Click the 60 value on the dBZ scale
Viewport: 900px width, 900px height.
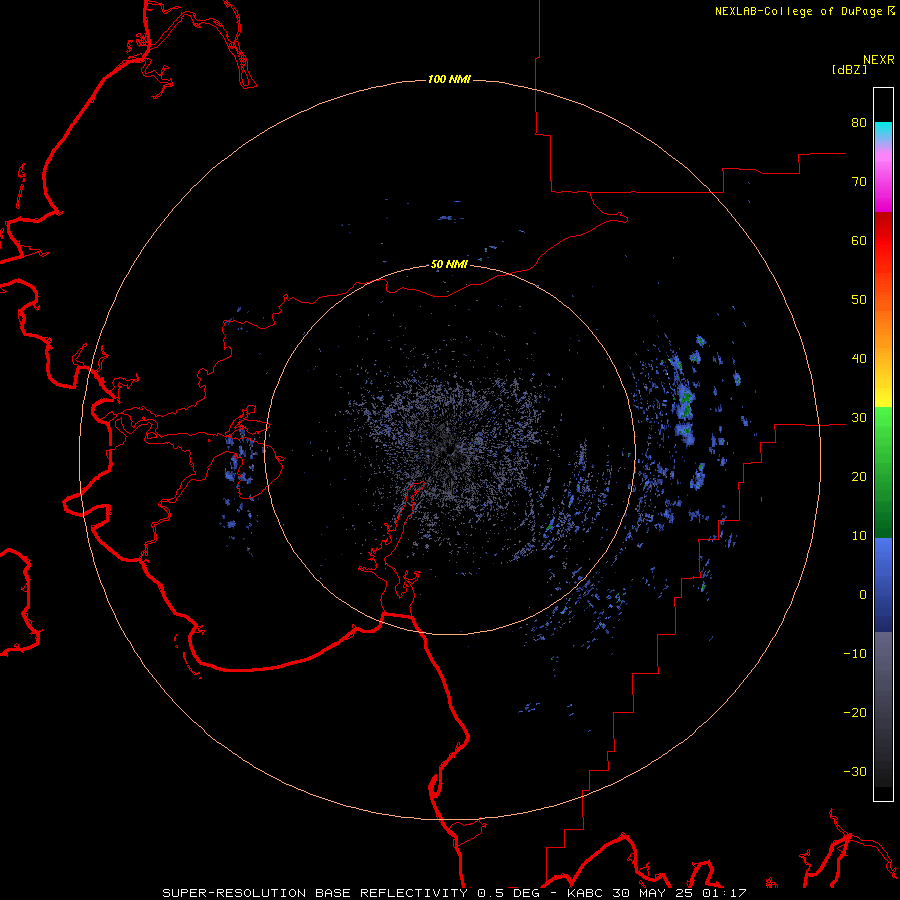[859, 240]
